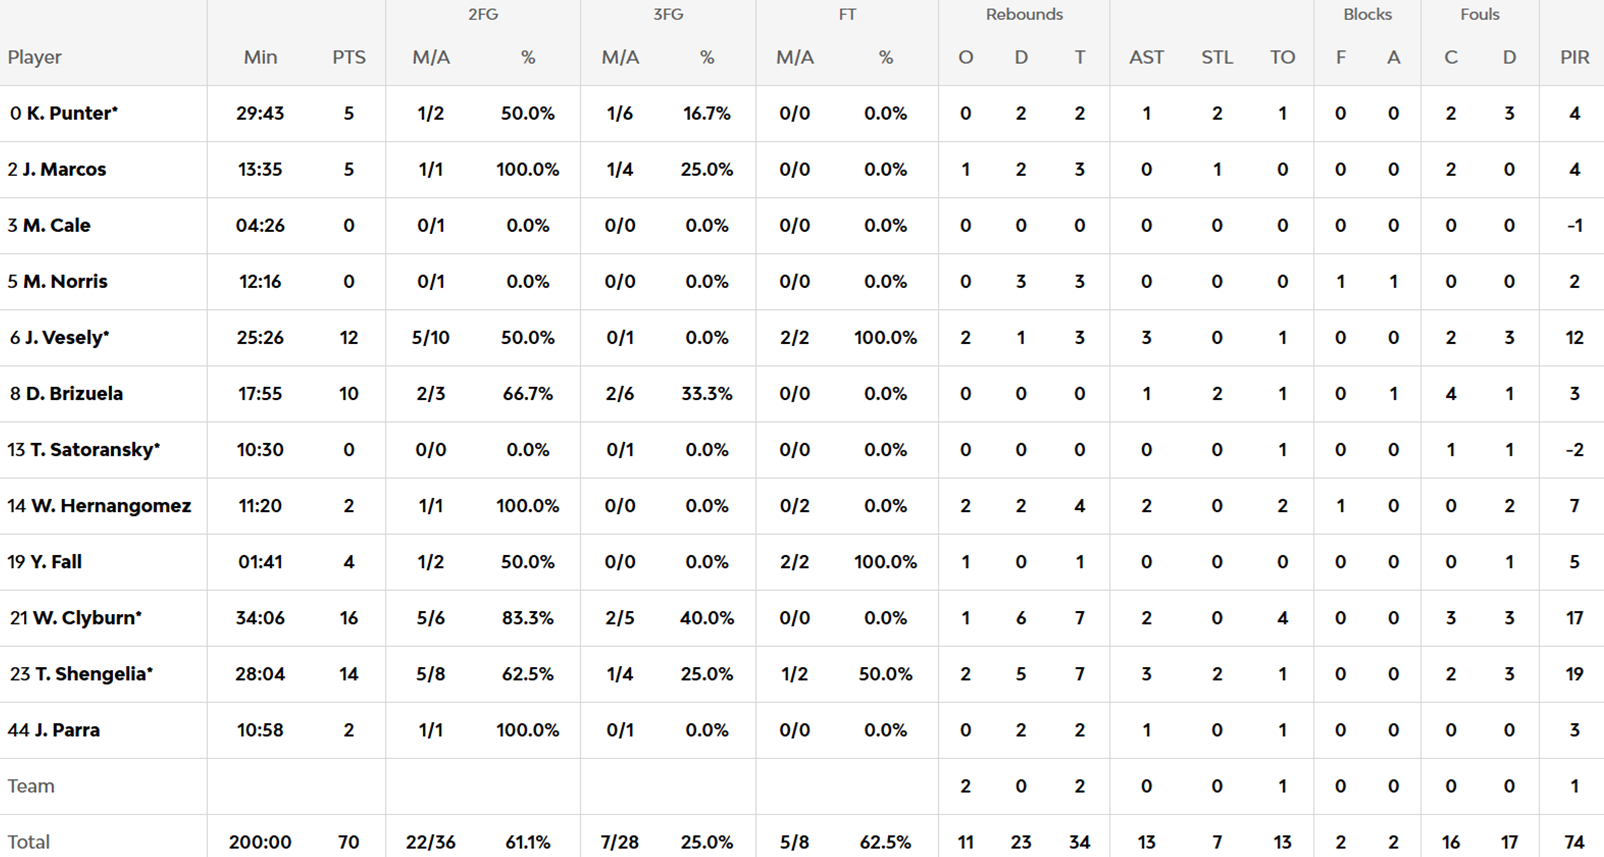Screen dimensions: 1604x857
Task: Click on W. Clyburn's name
Action: pyautogui.click(x=86, y=617)
